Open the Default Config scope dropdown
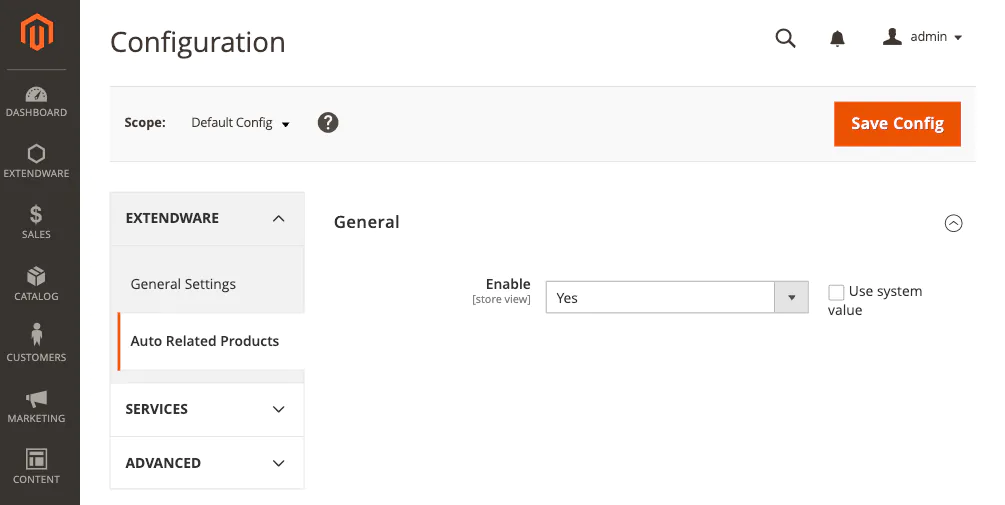The width and height of the screenshot is (1005, 505). pyautogui.click(x=240, y=123)
